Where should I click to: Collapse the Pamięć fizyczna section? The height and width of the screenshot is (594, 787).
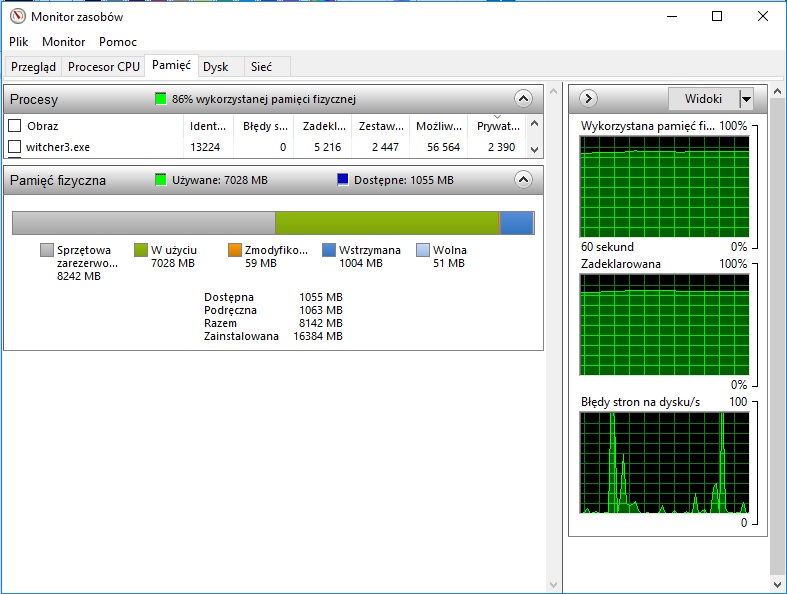(x=523, y=180)
